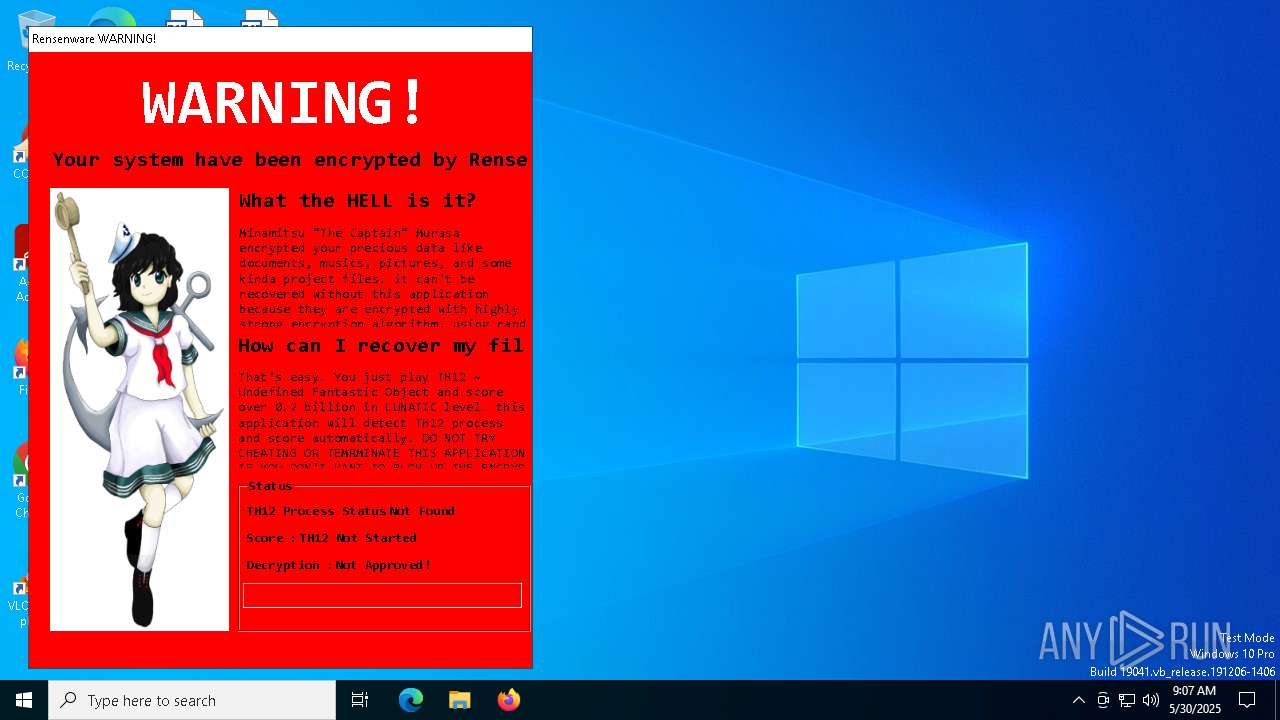Open File Explorer from the taskbar
1280x720 pixels.
coord(459,700)
